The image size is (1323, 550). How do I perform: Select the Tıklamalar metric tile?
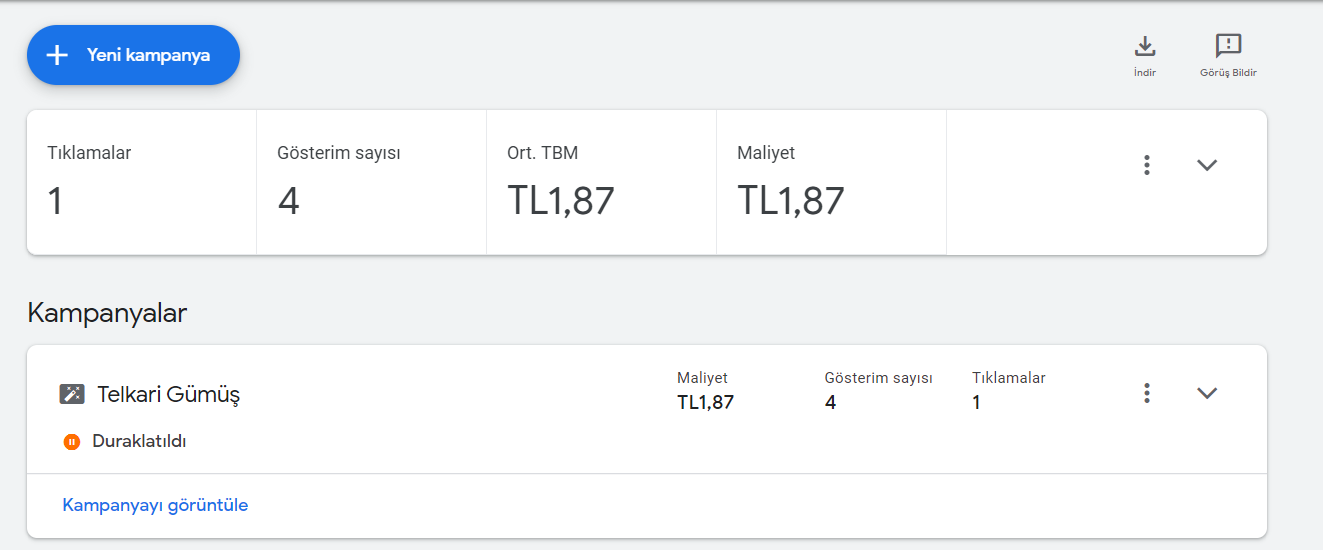click(142, 182)
